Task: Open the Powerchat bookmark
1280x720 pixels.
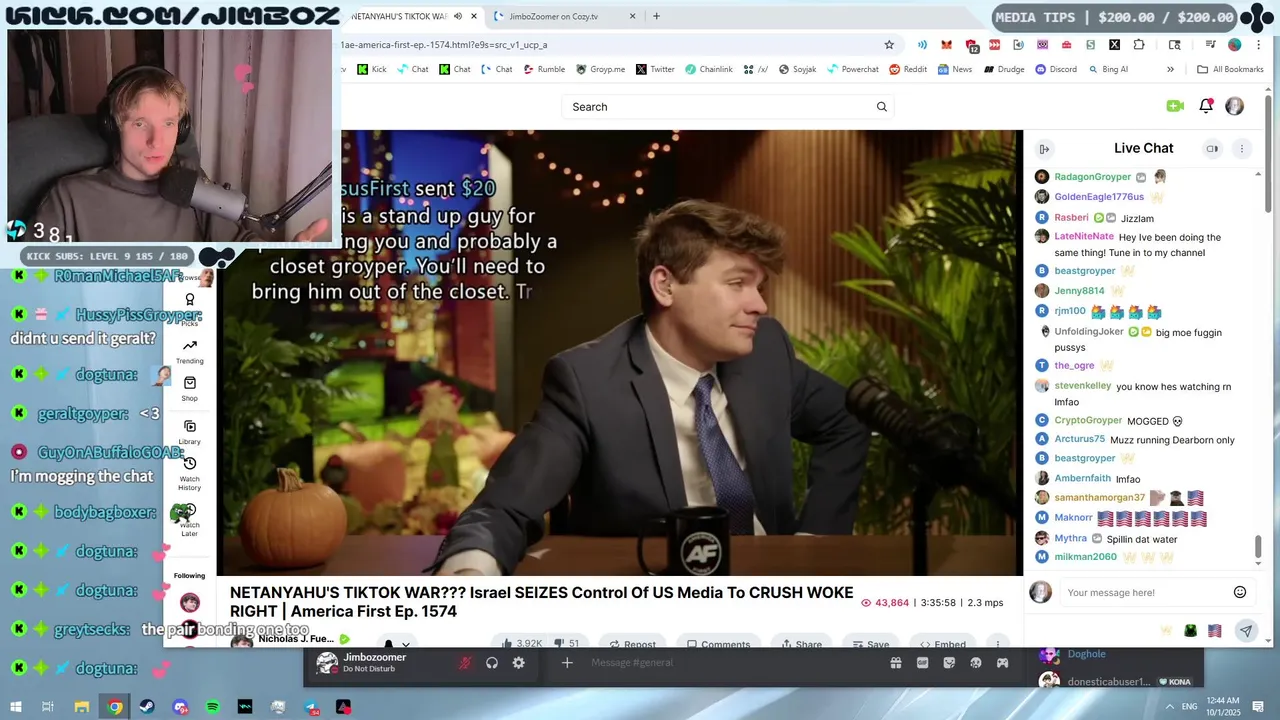Action: point(852,70)
